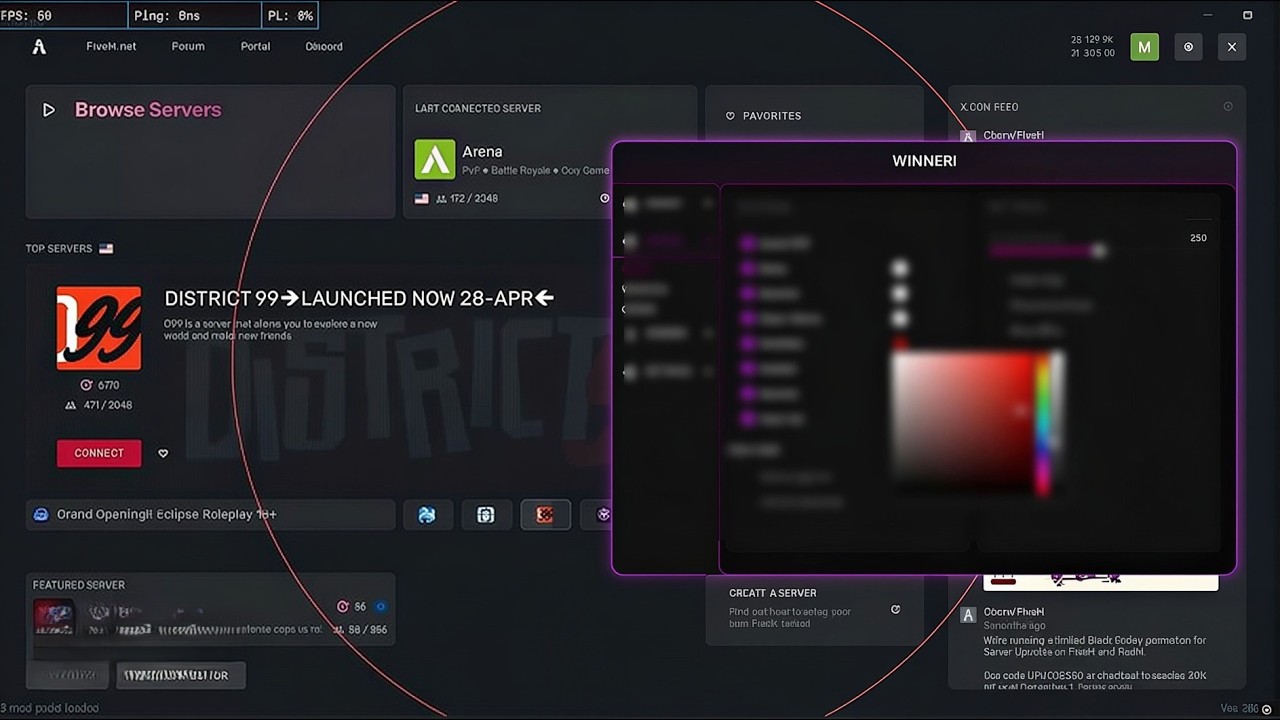The height and width of the screenshot is (720, 1280).
Task: Open the Browse Servers card
Action: 210,151
